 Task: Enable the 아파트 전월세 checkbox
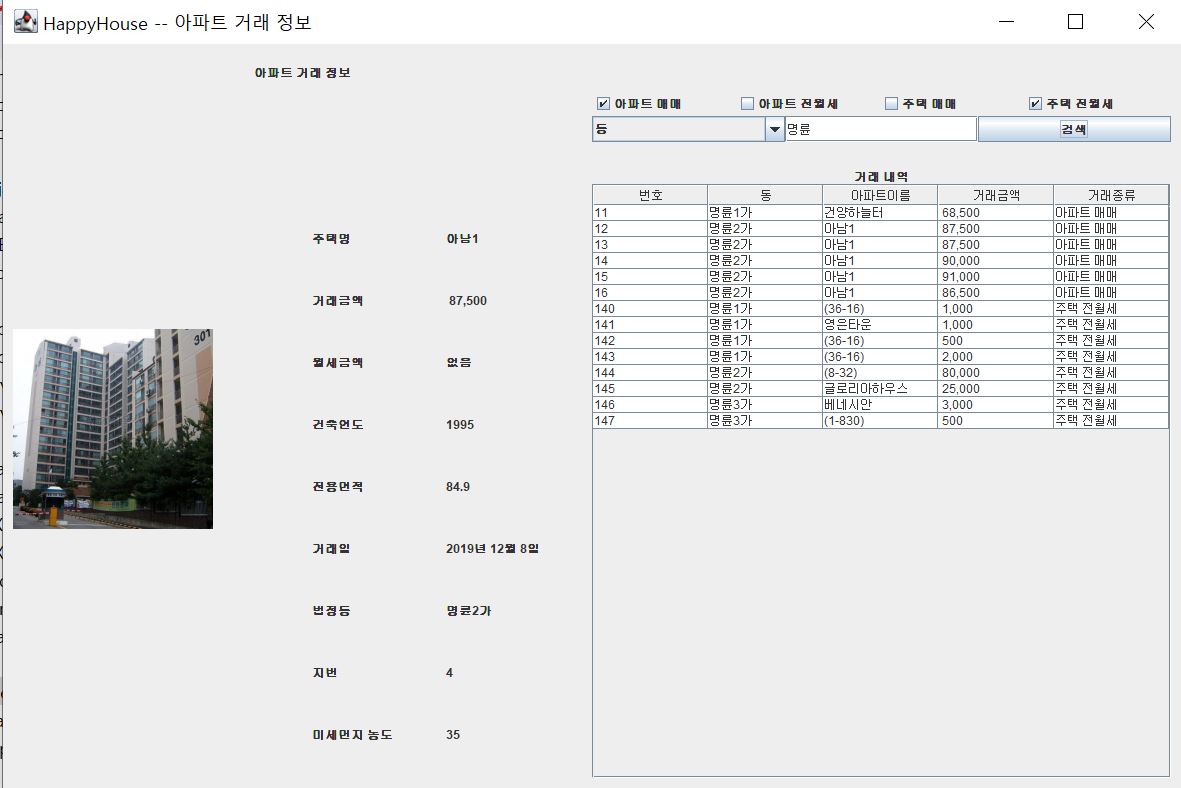point(747,104)
